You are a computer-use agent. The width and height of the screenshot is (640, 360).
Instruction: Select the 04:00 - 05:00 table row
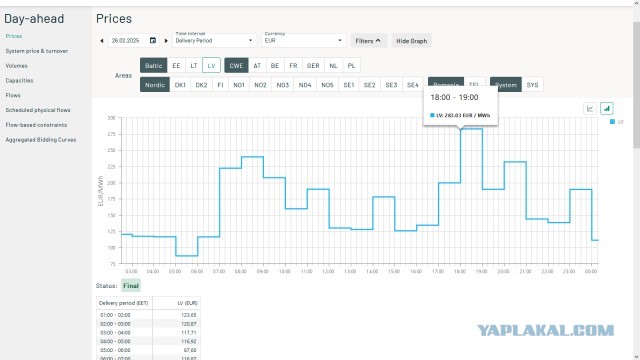[148, 341]
